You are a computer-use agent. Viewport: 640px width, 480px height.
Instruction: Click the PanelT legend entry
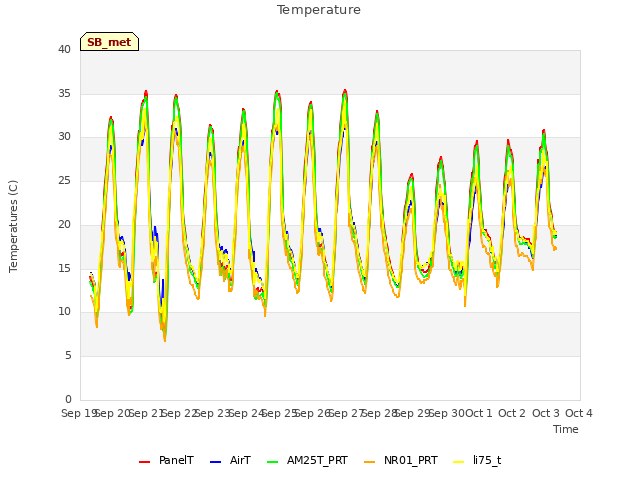point(166,460)
